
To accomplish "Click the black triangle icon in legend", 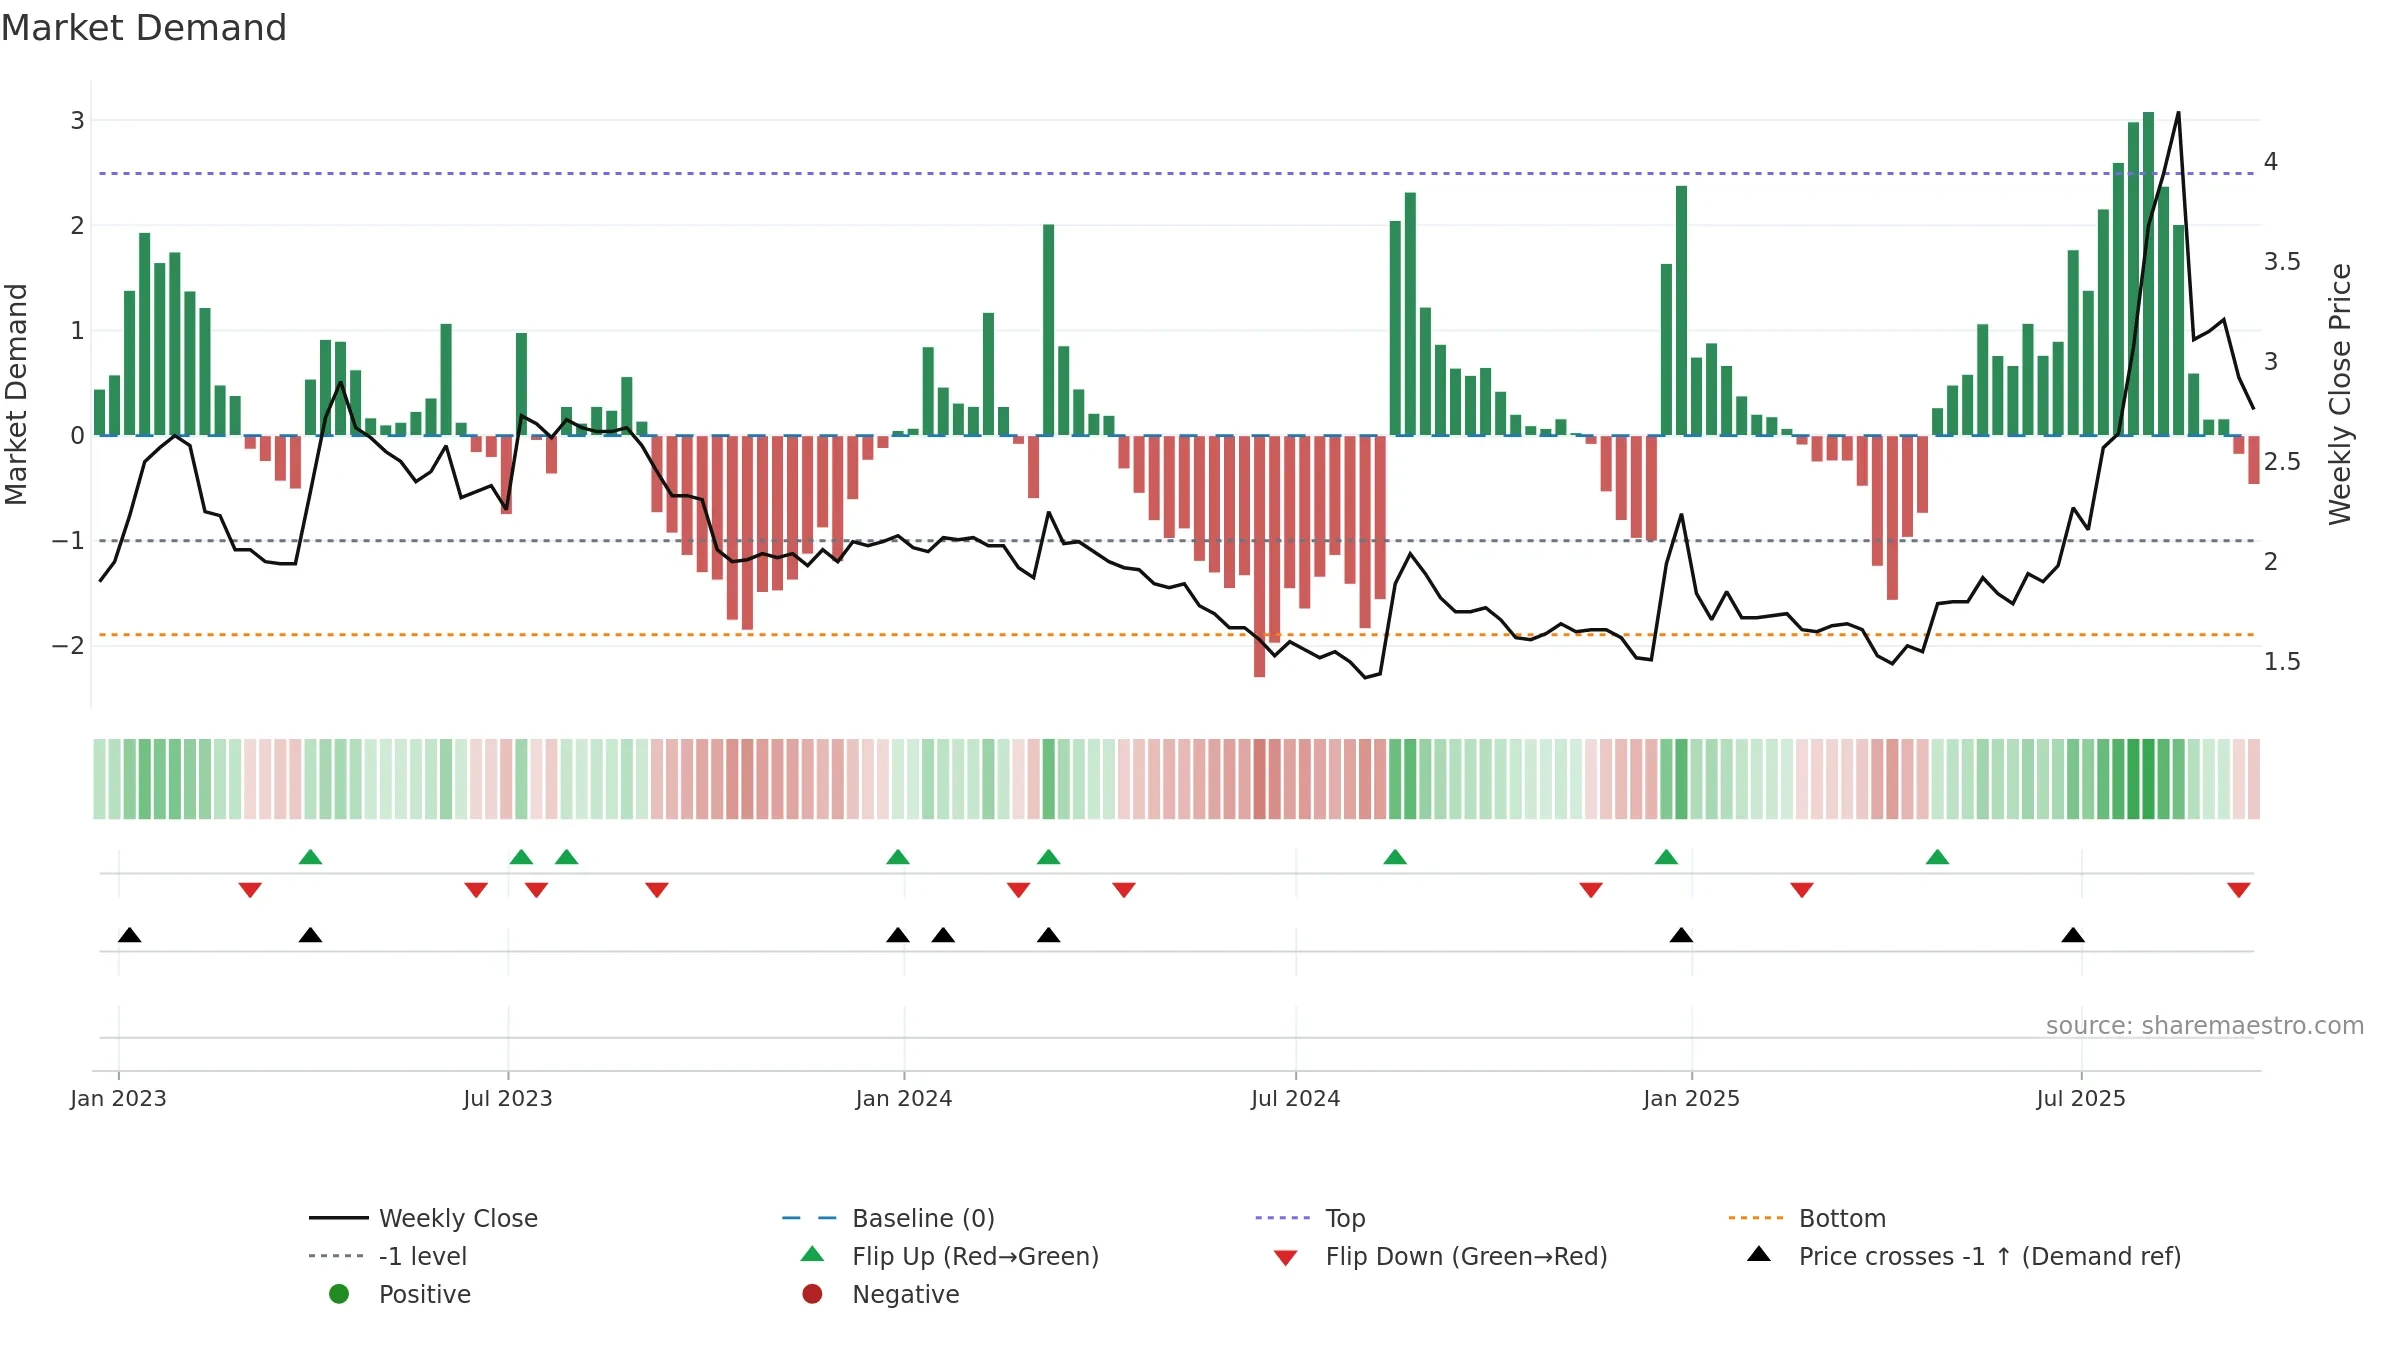I will (1759, 1254).
